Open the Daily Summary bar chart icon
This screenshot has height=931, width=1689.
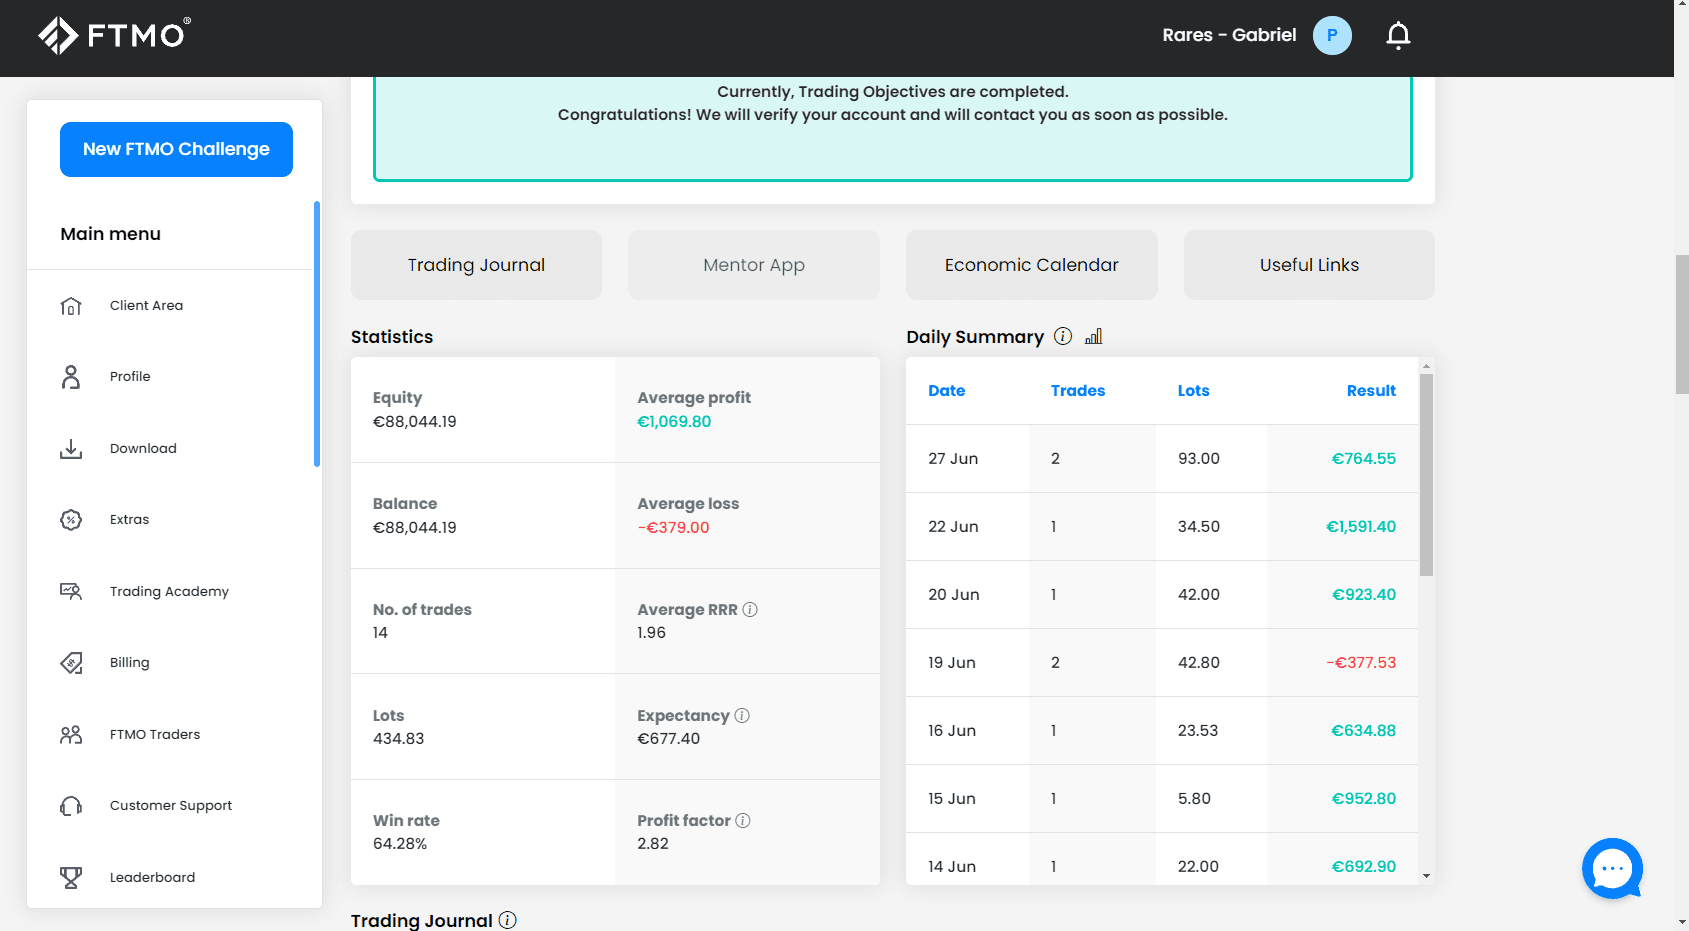(x=1094, y=336)
